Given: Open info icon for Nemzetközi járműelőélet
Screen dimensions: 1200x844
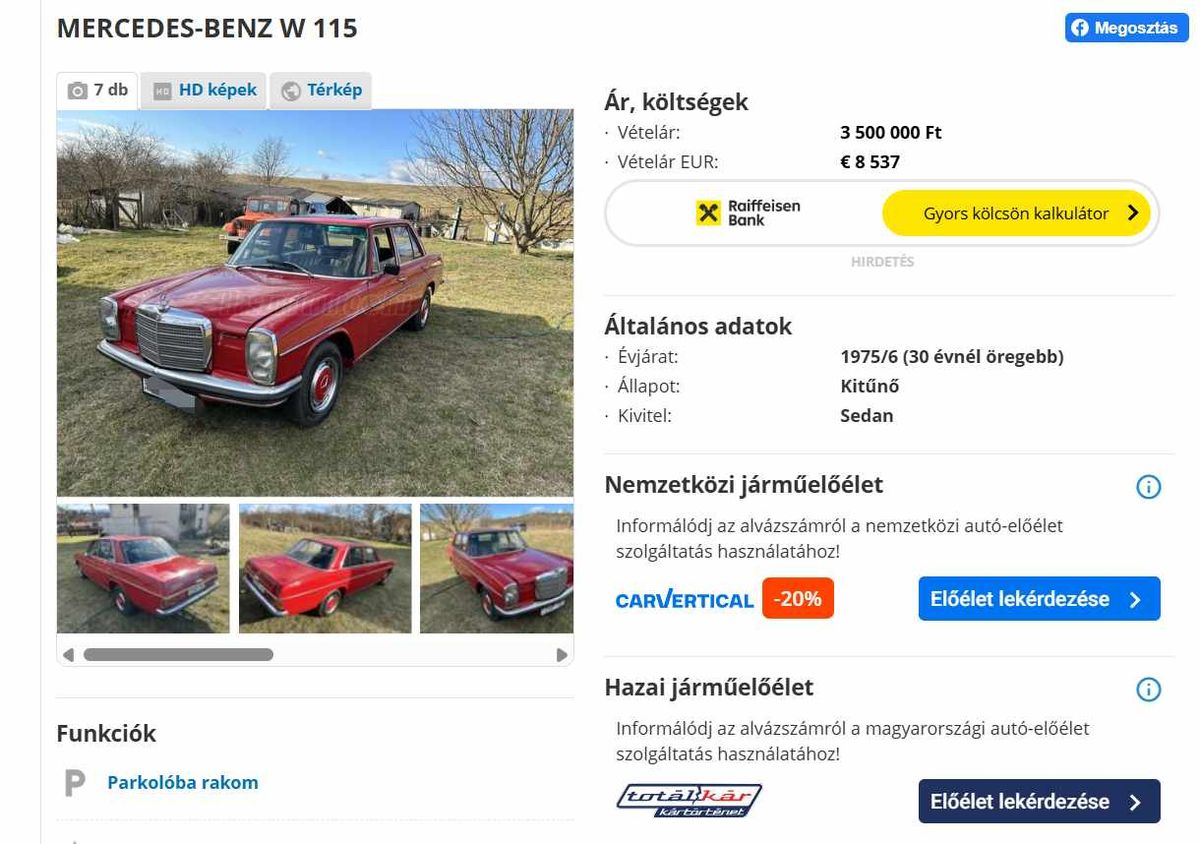Looking at the screenshot, I should pos(1148,487).
